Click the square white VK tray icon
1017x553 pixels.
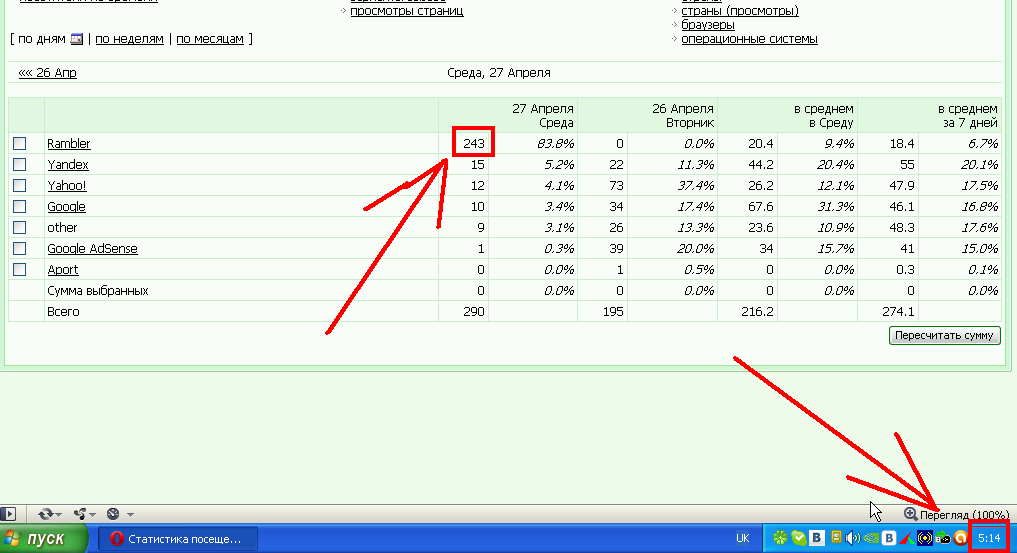[x=817, y=538]
